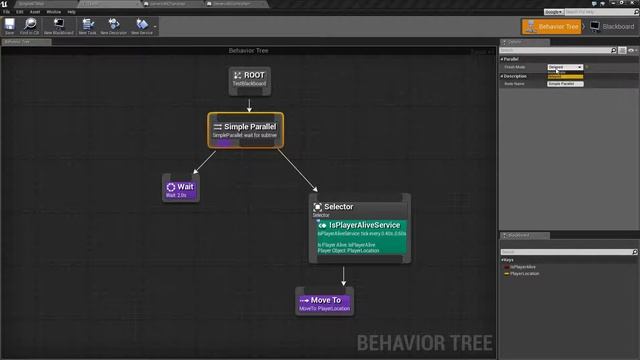
Task: Click the Simple Parallel node icon
Action: tap(218, 127)
